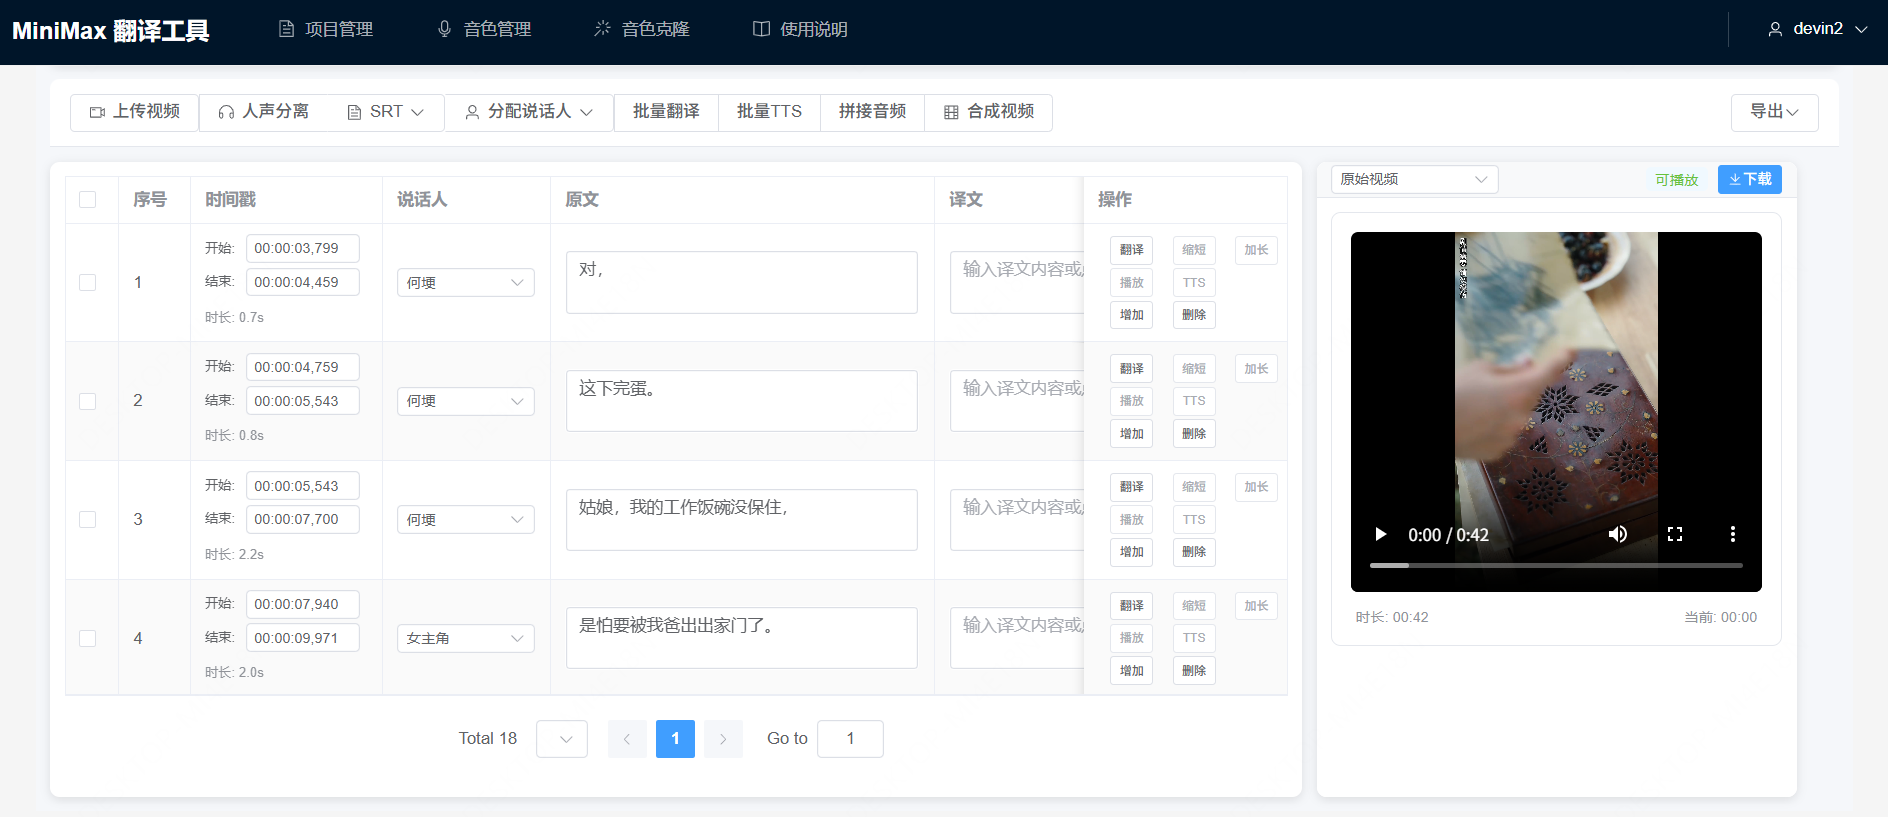Click 增加 button in row 1

click(x=1131, y=315)
